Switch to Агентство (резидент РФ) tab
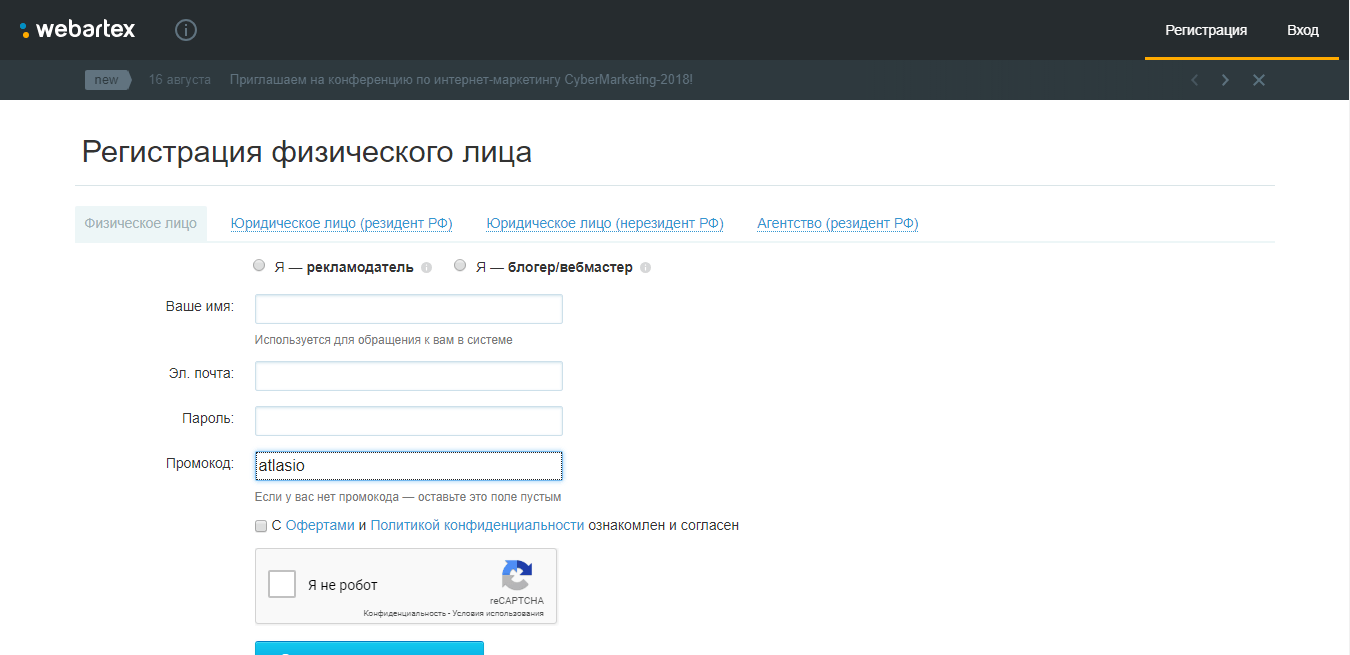The image size is (1350, 655). pos(837,224)
